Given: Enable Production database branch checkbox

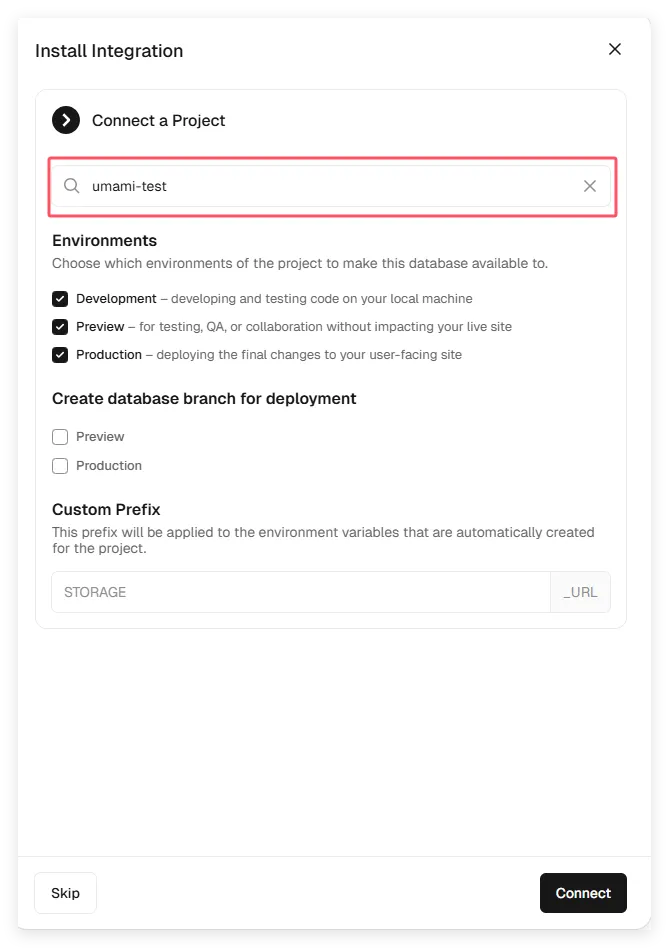Looking at the screenshot, I should 60,466.
